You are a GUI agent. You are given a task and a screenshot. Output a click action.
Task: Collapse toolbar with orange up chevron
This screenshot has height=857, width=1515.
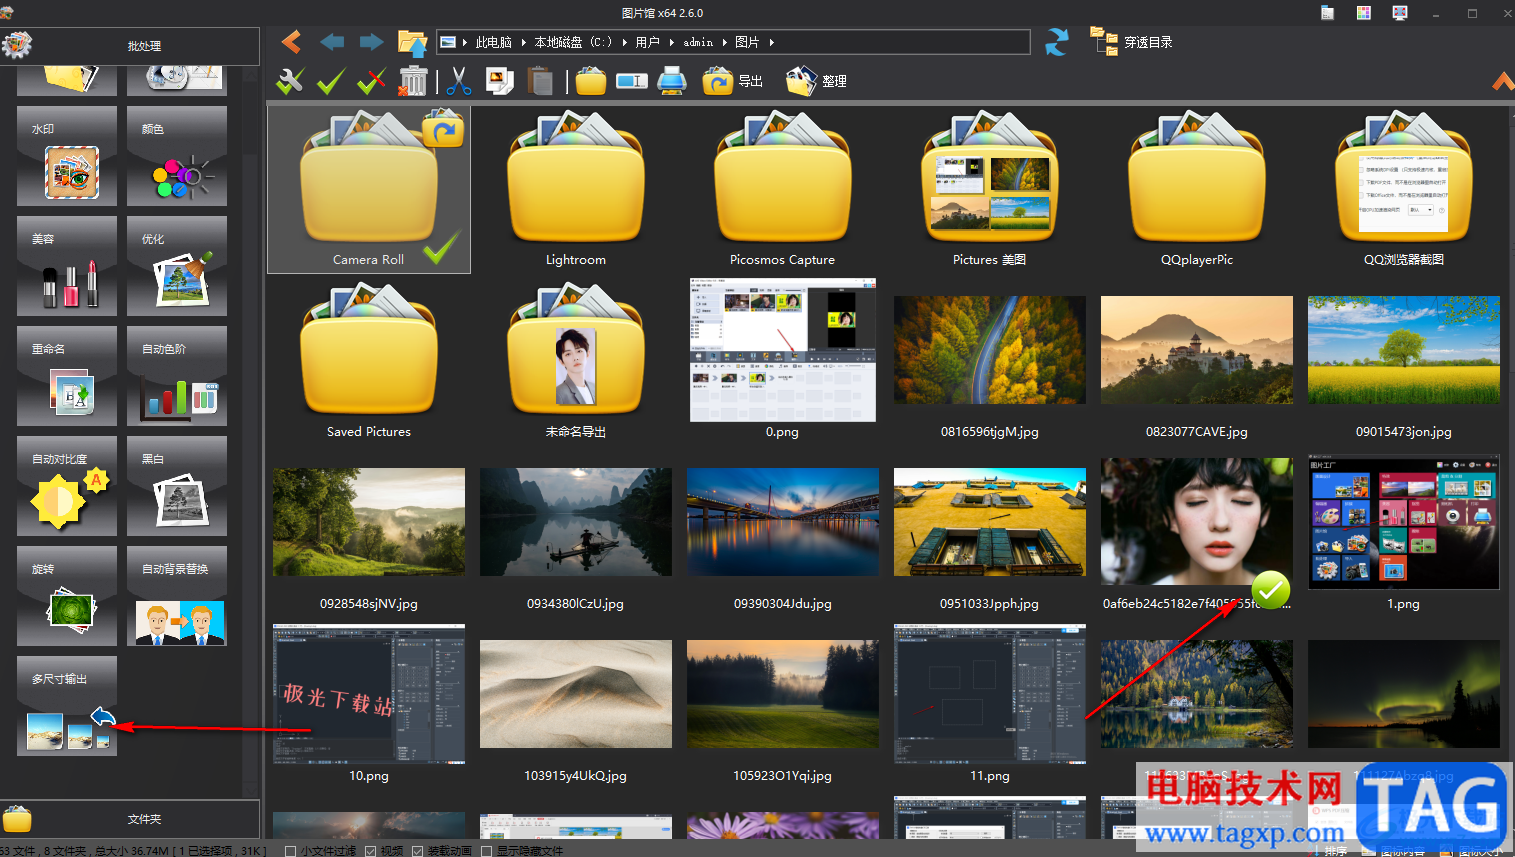1503,81
